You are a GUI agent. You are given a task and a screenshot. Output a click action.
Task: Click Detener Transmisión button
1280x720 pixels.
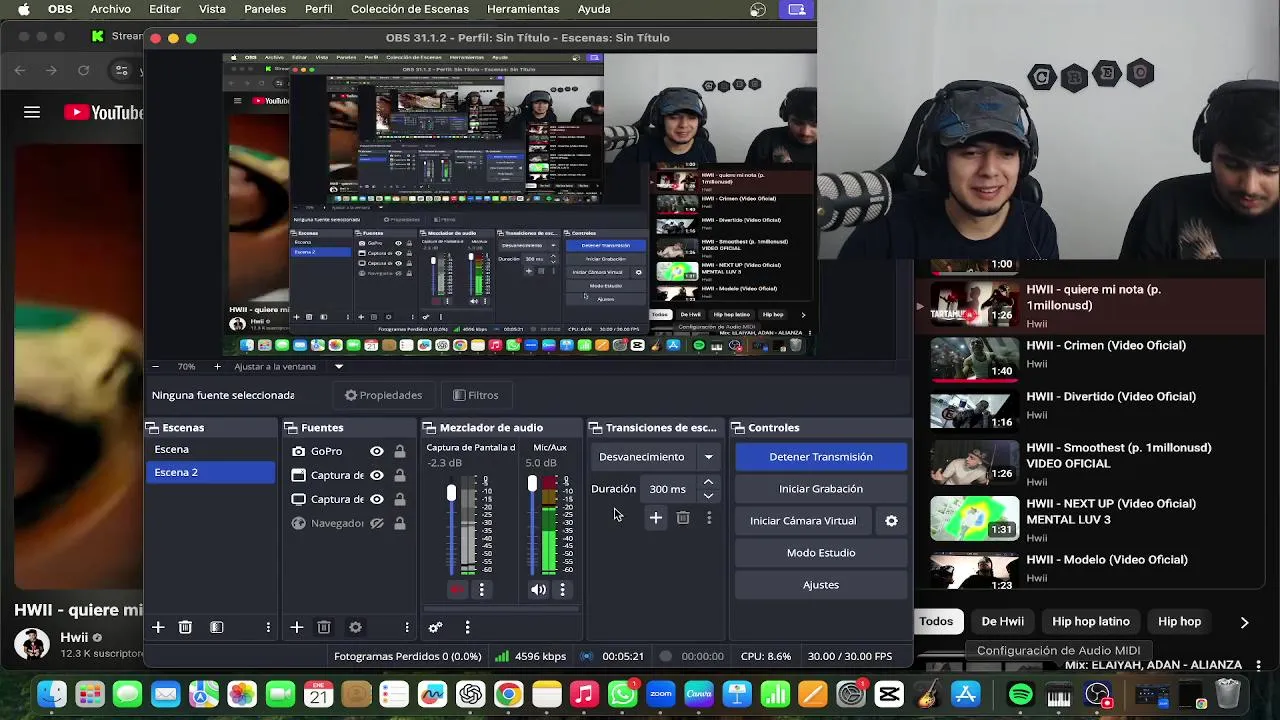(821, 457)
